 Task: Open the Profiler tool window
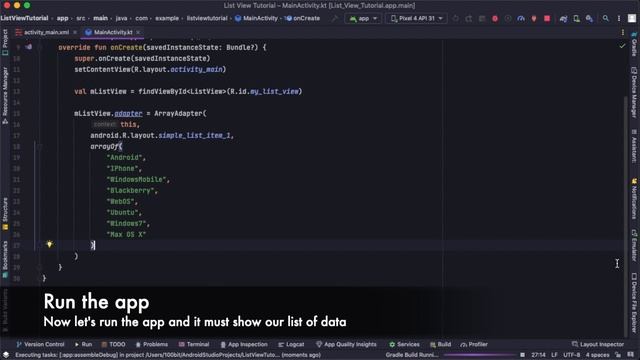(x=474, y=344)
